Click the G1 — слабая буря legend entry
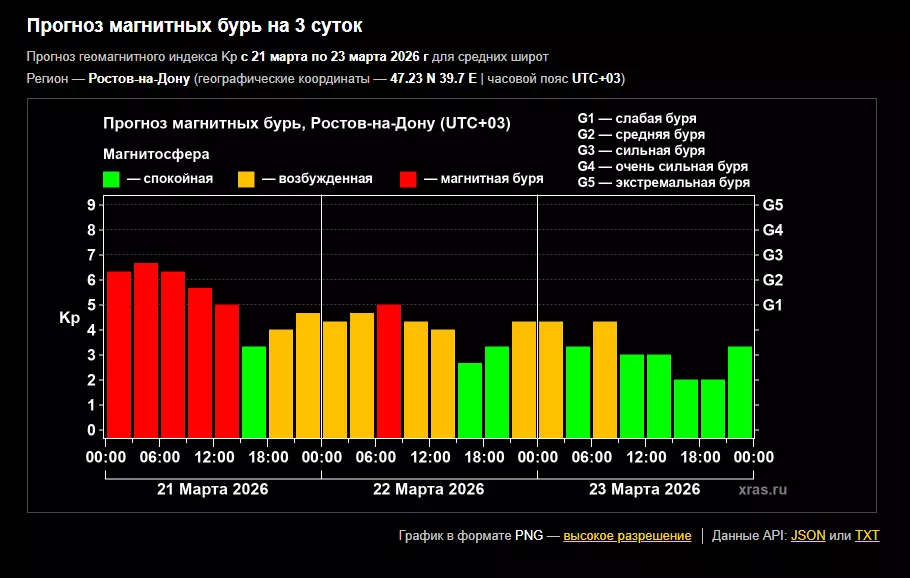Screen dimensions: 910x578 pos(637,119)
